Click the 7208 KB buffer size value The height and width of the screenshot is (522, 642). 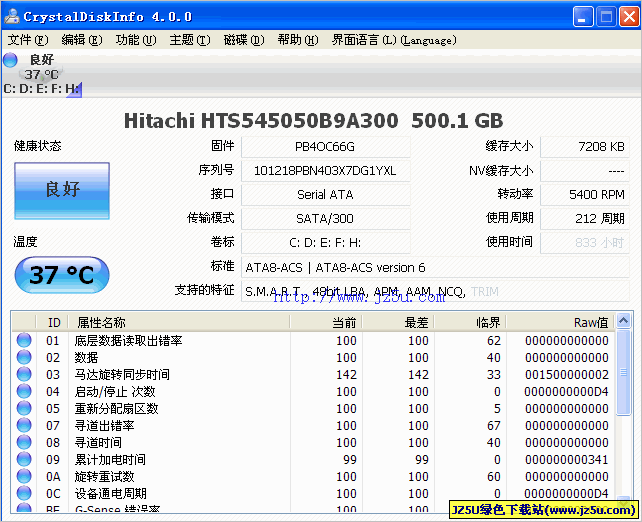585,147
